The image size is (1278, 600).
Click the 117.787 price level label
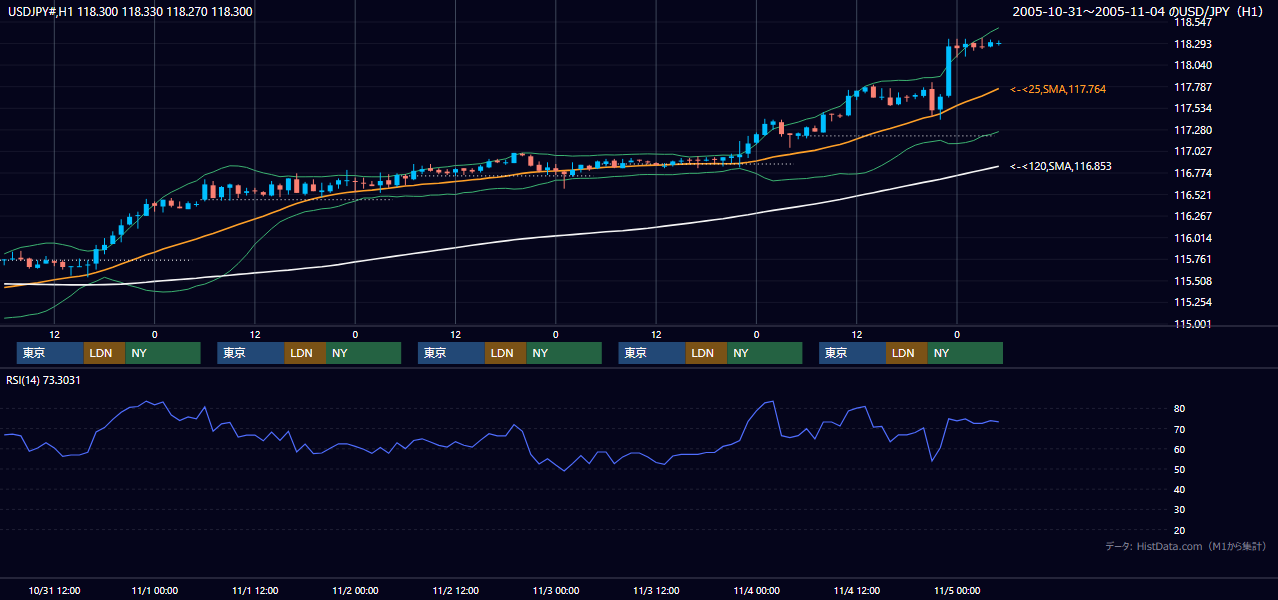click(1195, 87)
